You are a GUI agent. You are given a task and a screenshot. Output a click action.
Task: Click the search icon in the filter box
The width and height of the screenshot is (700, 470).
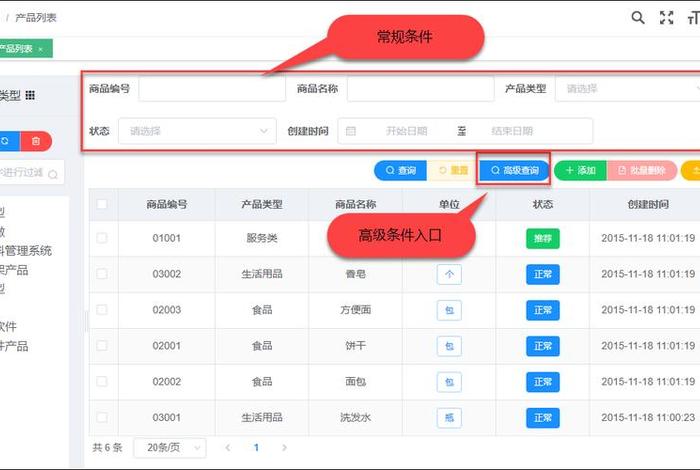tap(53, 174)
